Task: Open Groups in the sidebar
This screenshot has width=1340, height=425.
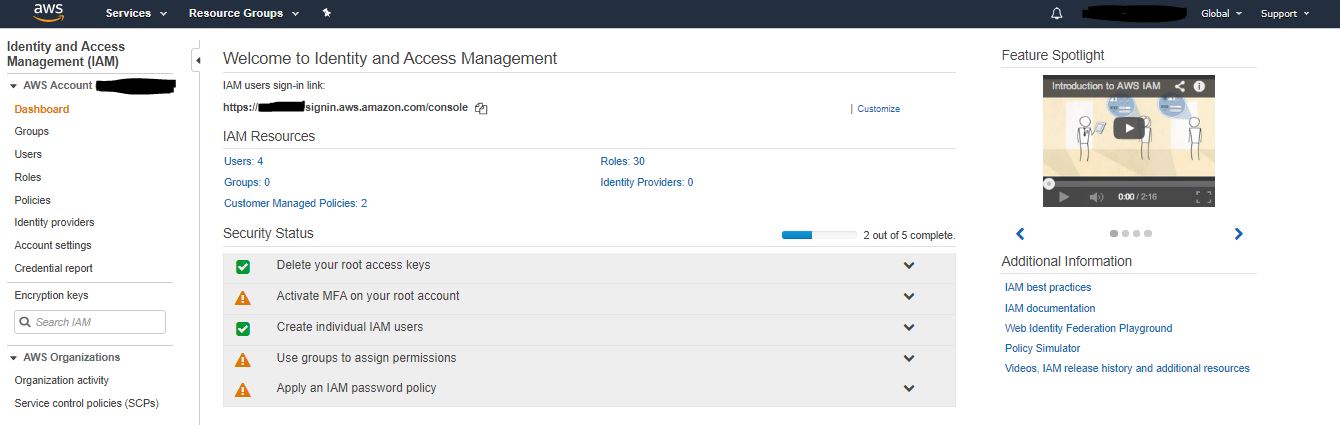Action: tap(32, 131)
